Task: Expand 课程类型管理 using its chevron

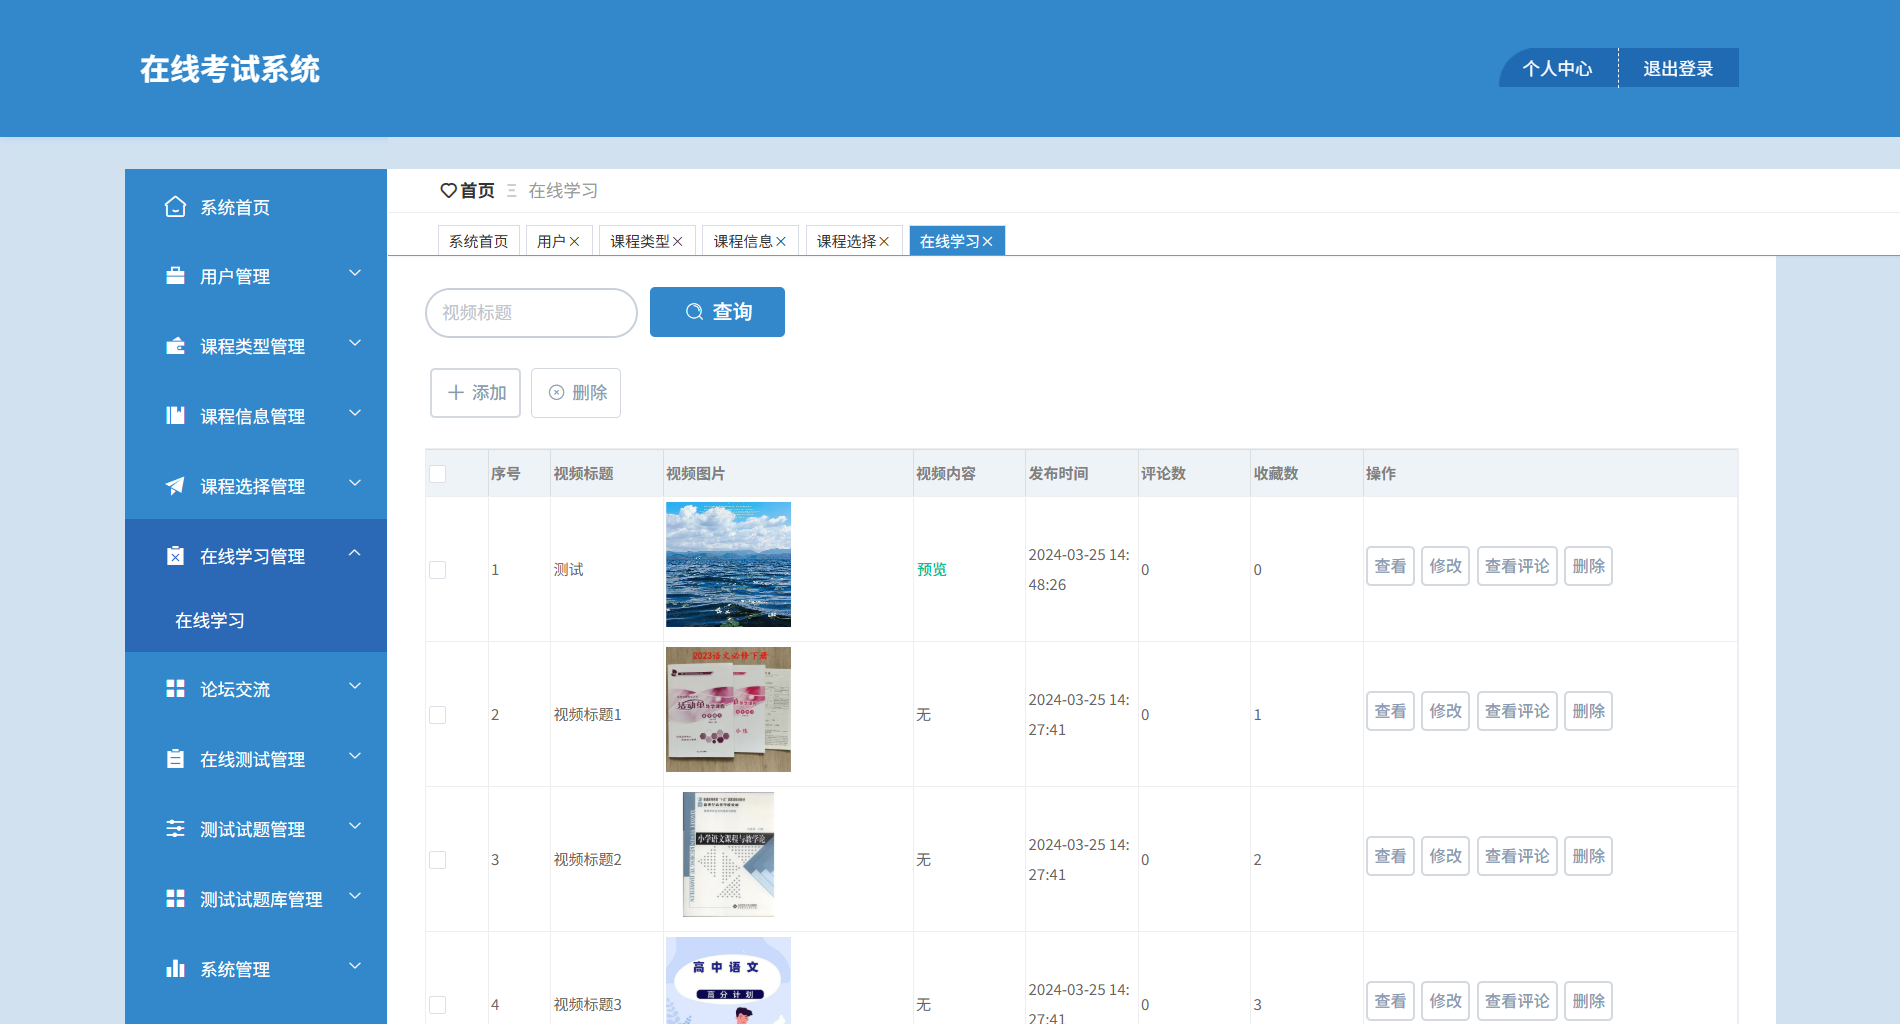Action: [355, 343]
